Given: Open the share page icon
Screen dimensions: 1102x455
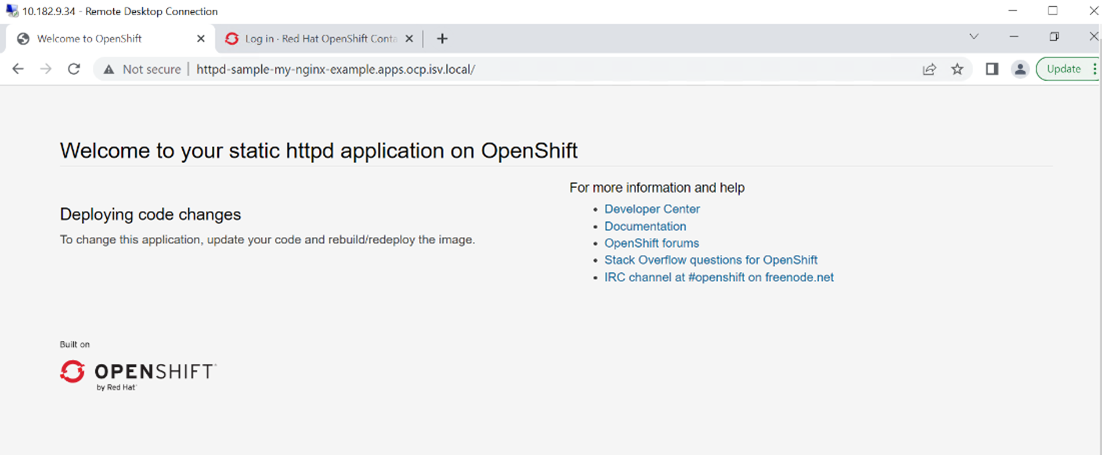Looking at the screenshot, I should click(x=929, y=69).
